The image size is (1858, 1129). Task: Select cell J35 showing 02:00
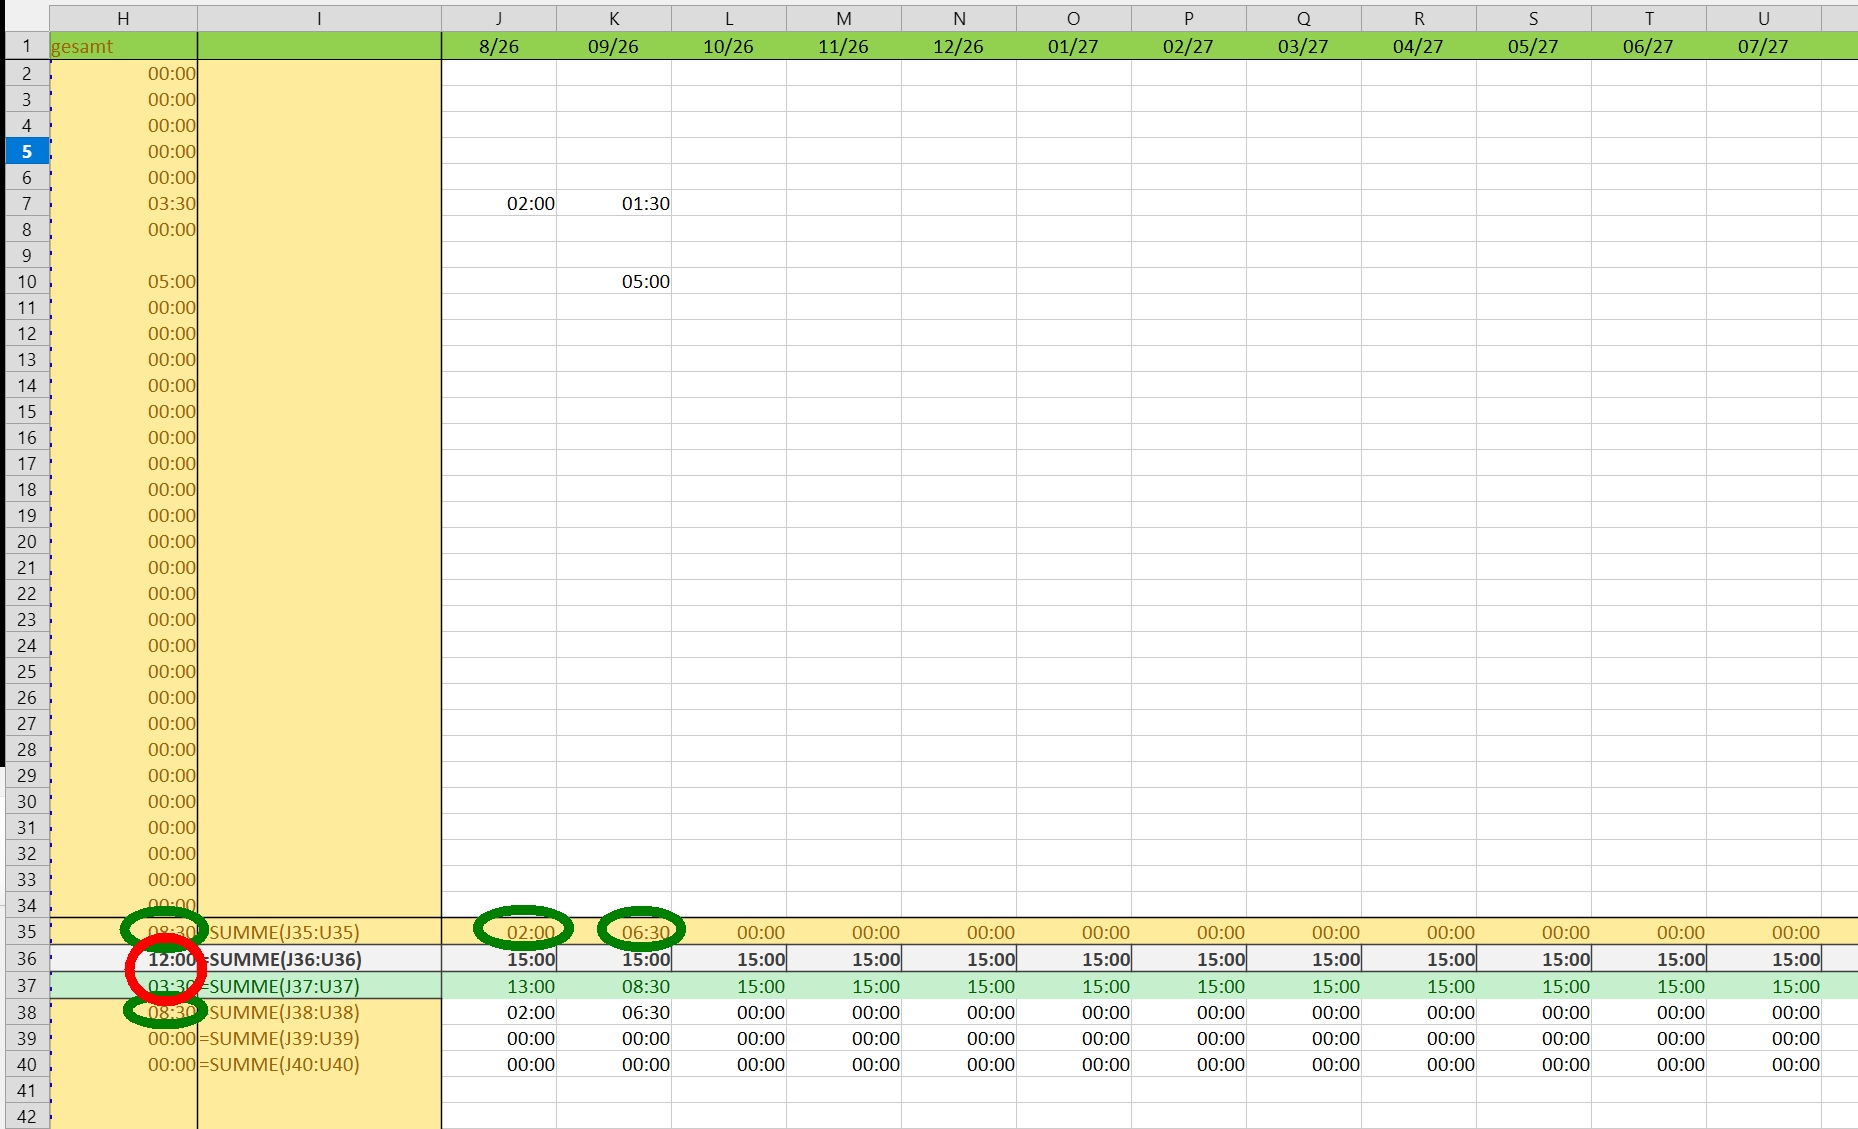click(x=499, y=932)
